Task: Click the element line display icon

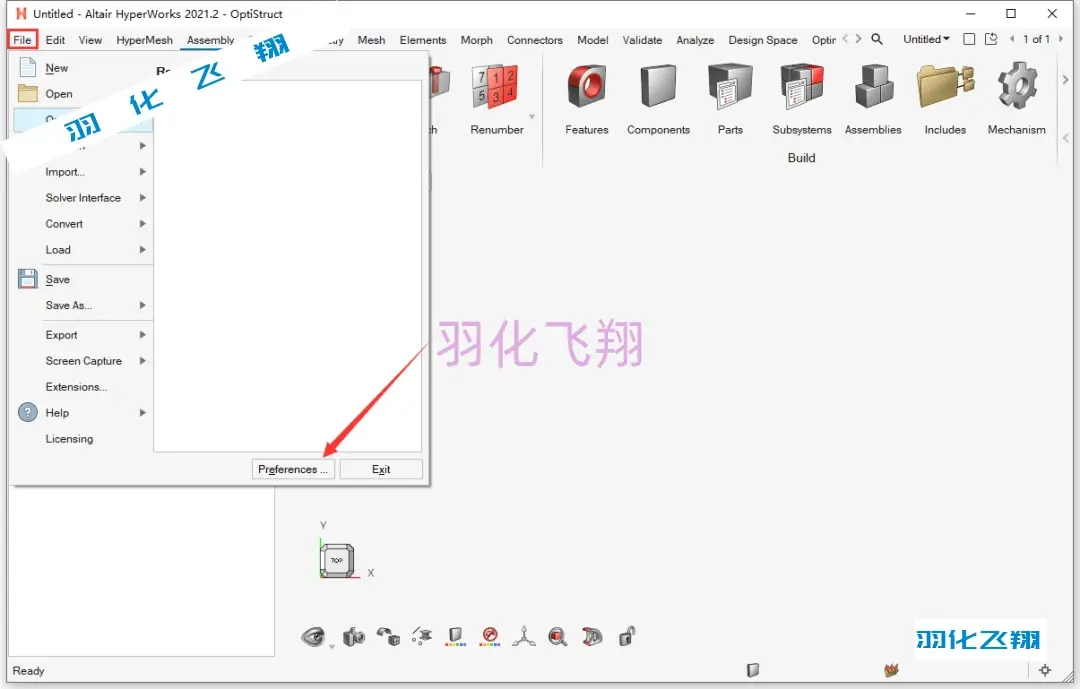Action: click(x=422, y=637)
